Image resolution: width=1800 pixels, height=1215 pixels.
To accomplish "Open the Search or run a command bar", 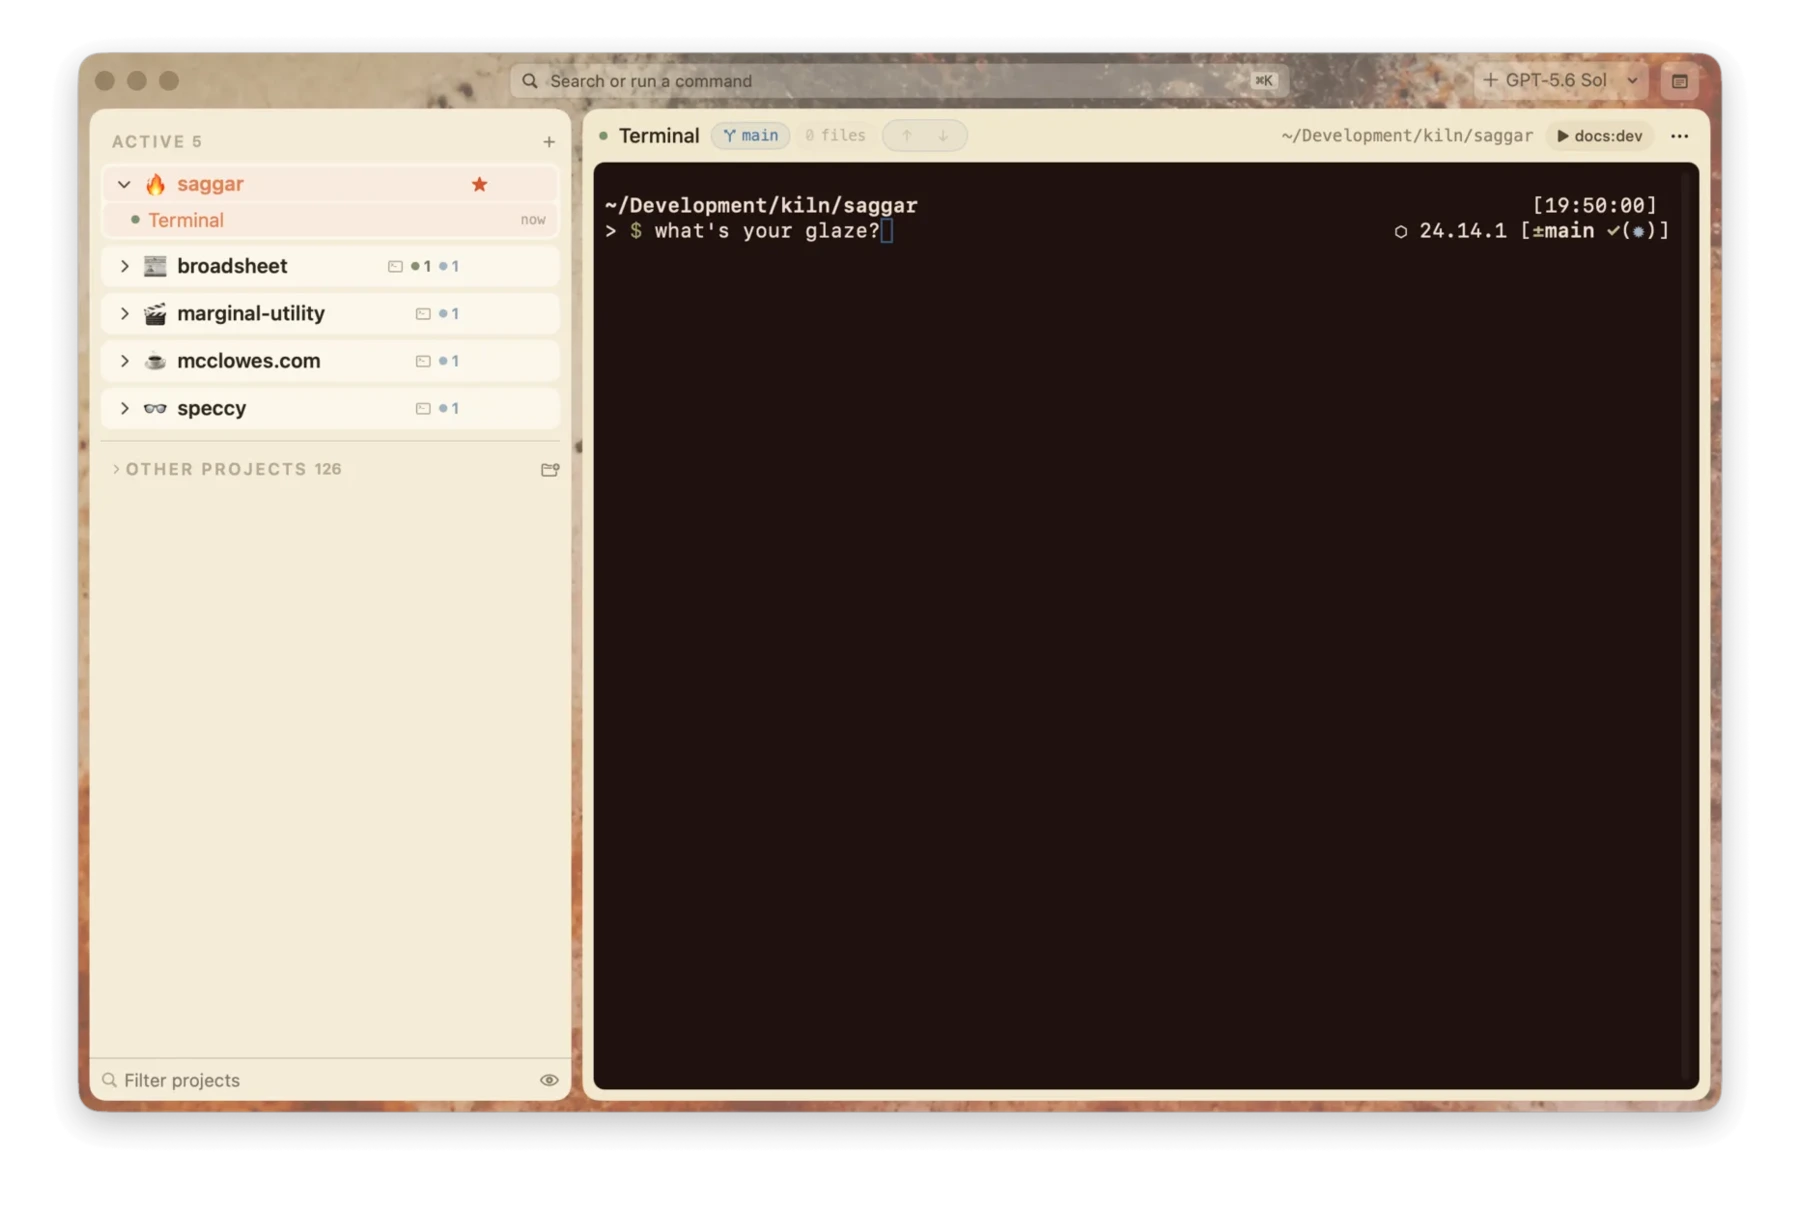I will pyautogui.click(x=899, y=81).
